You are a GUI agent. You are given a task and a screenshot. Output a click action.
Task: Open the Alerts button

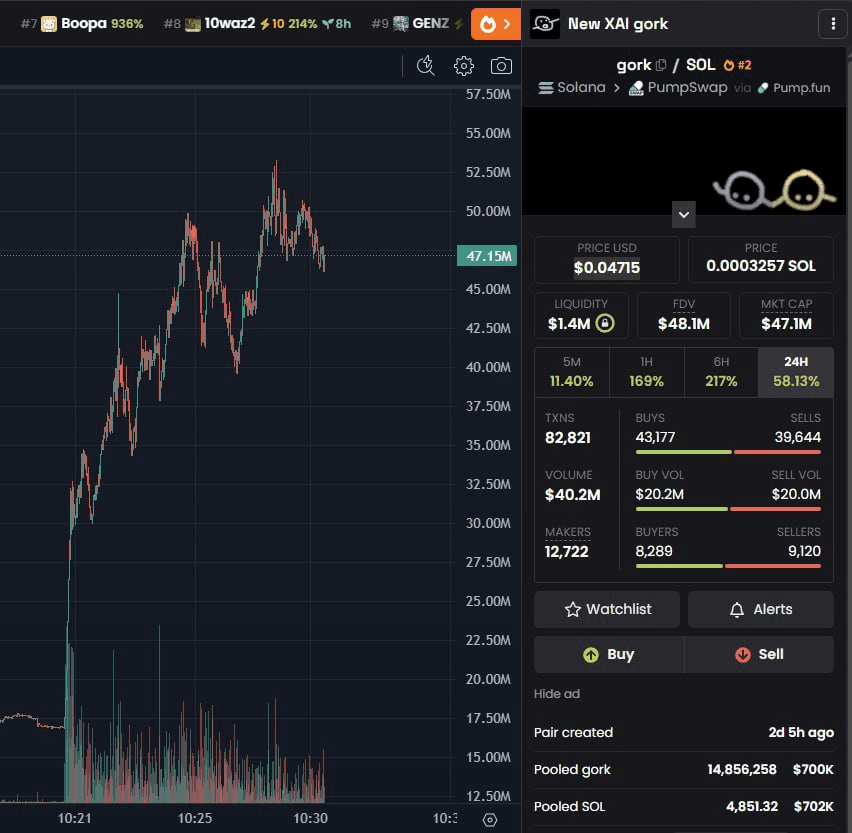click(x=761, y=609)
